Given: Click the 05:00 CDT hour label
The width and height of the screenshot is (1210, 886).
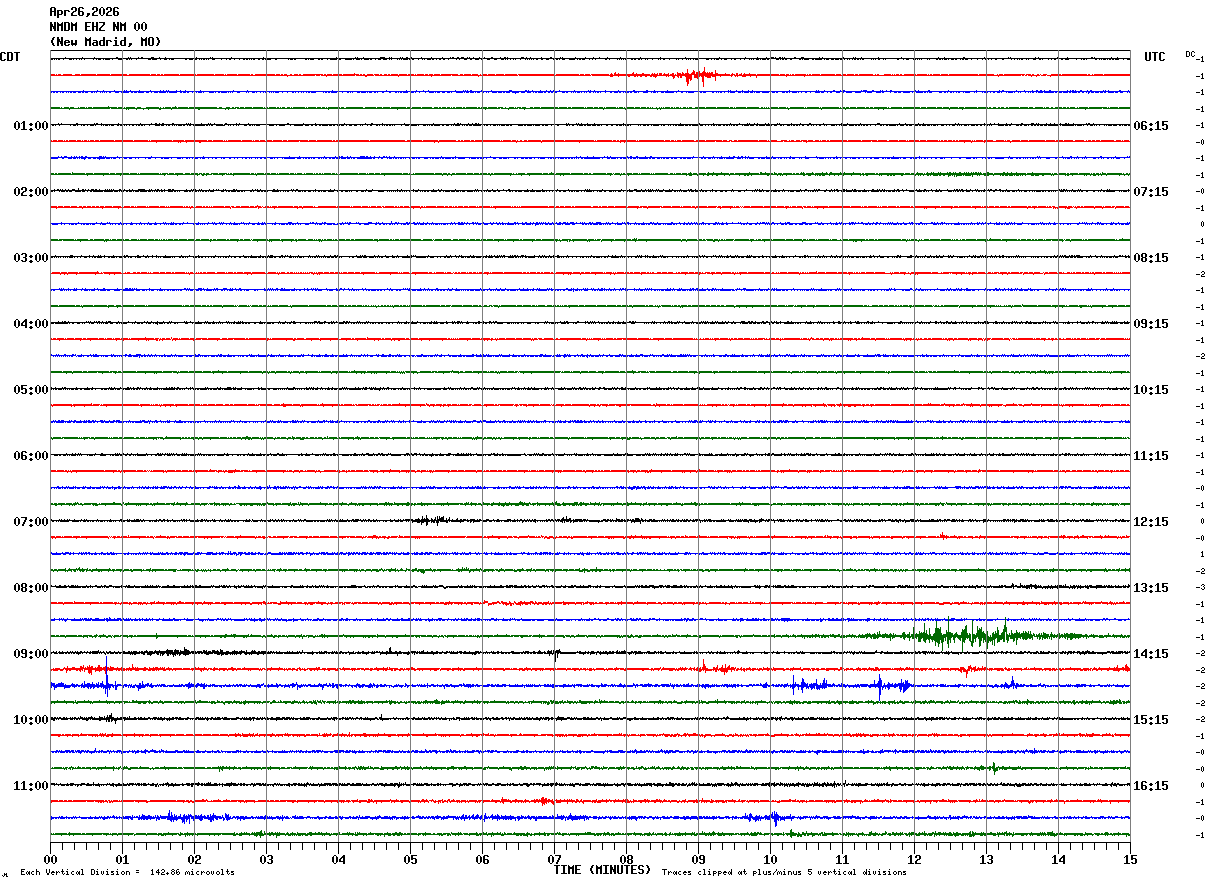Looking at the screenshot, I should point(31,390).
